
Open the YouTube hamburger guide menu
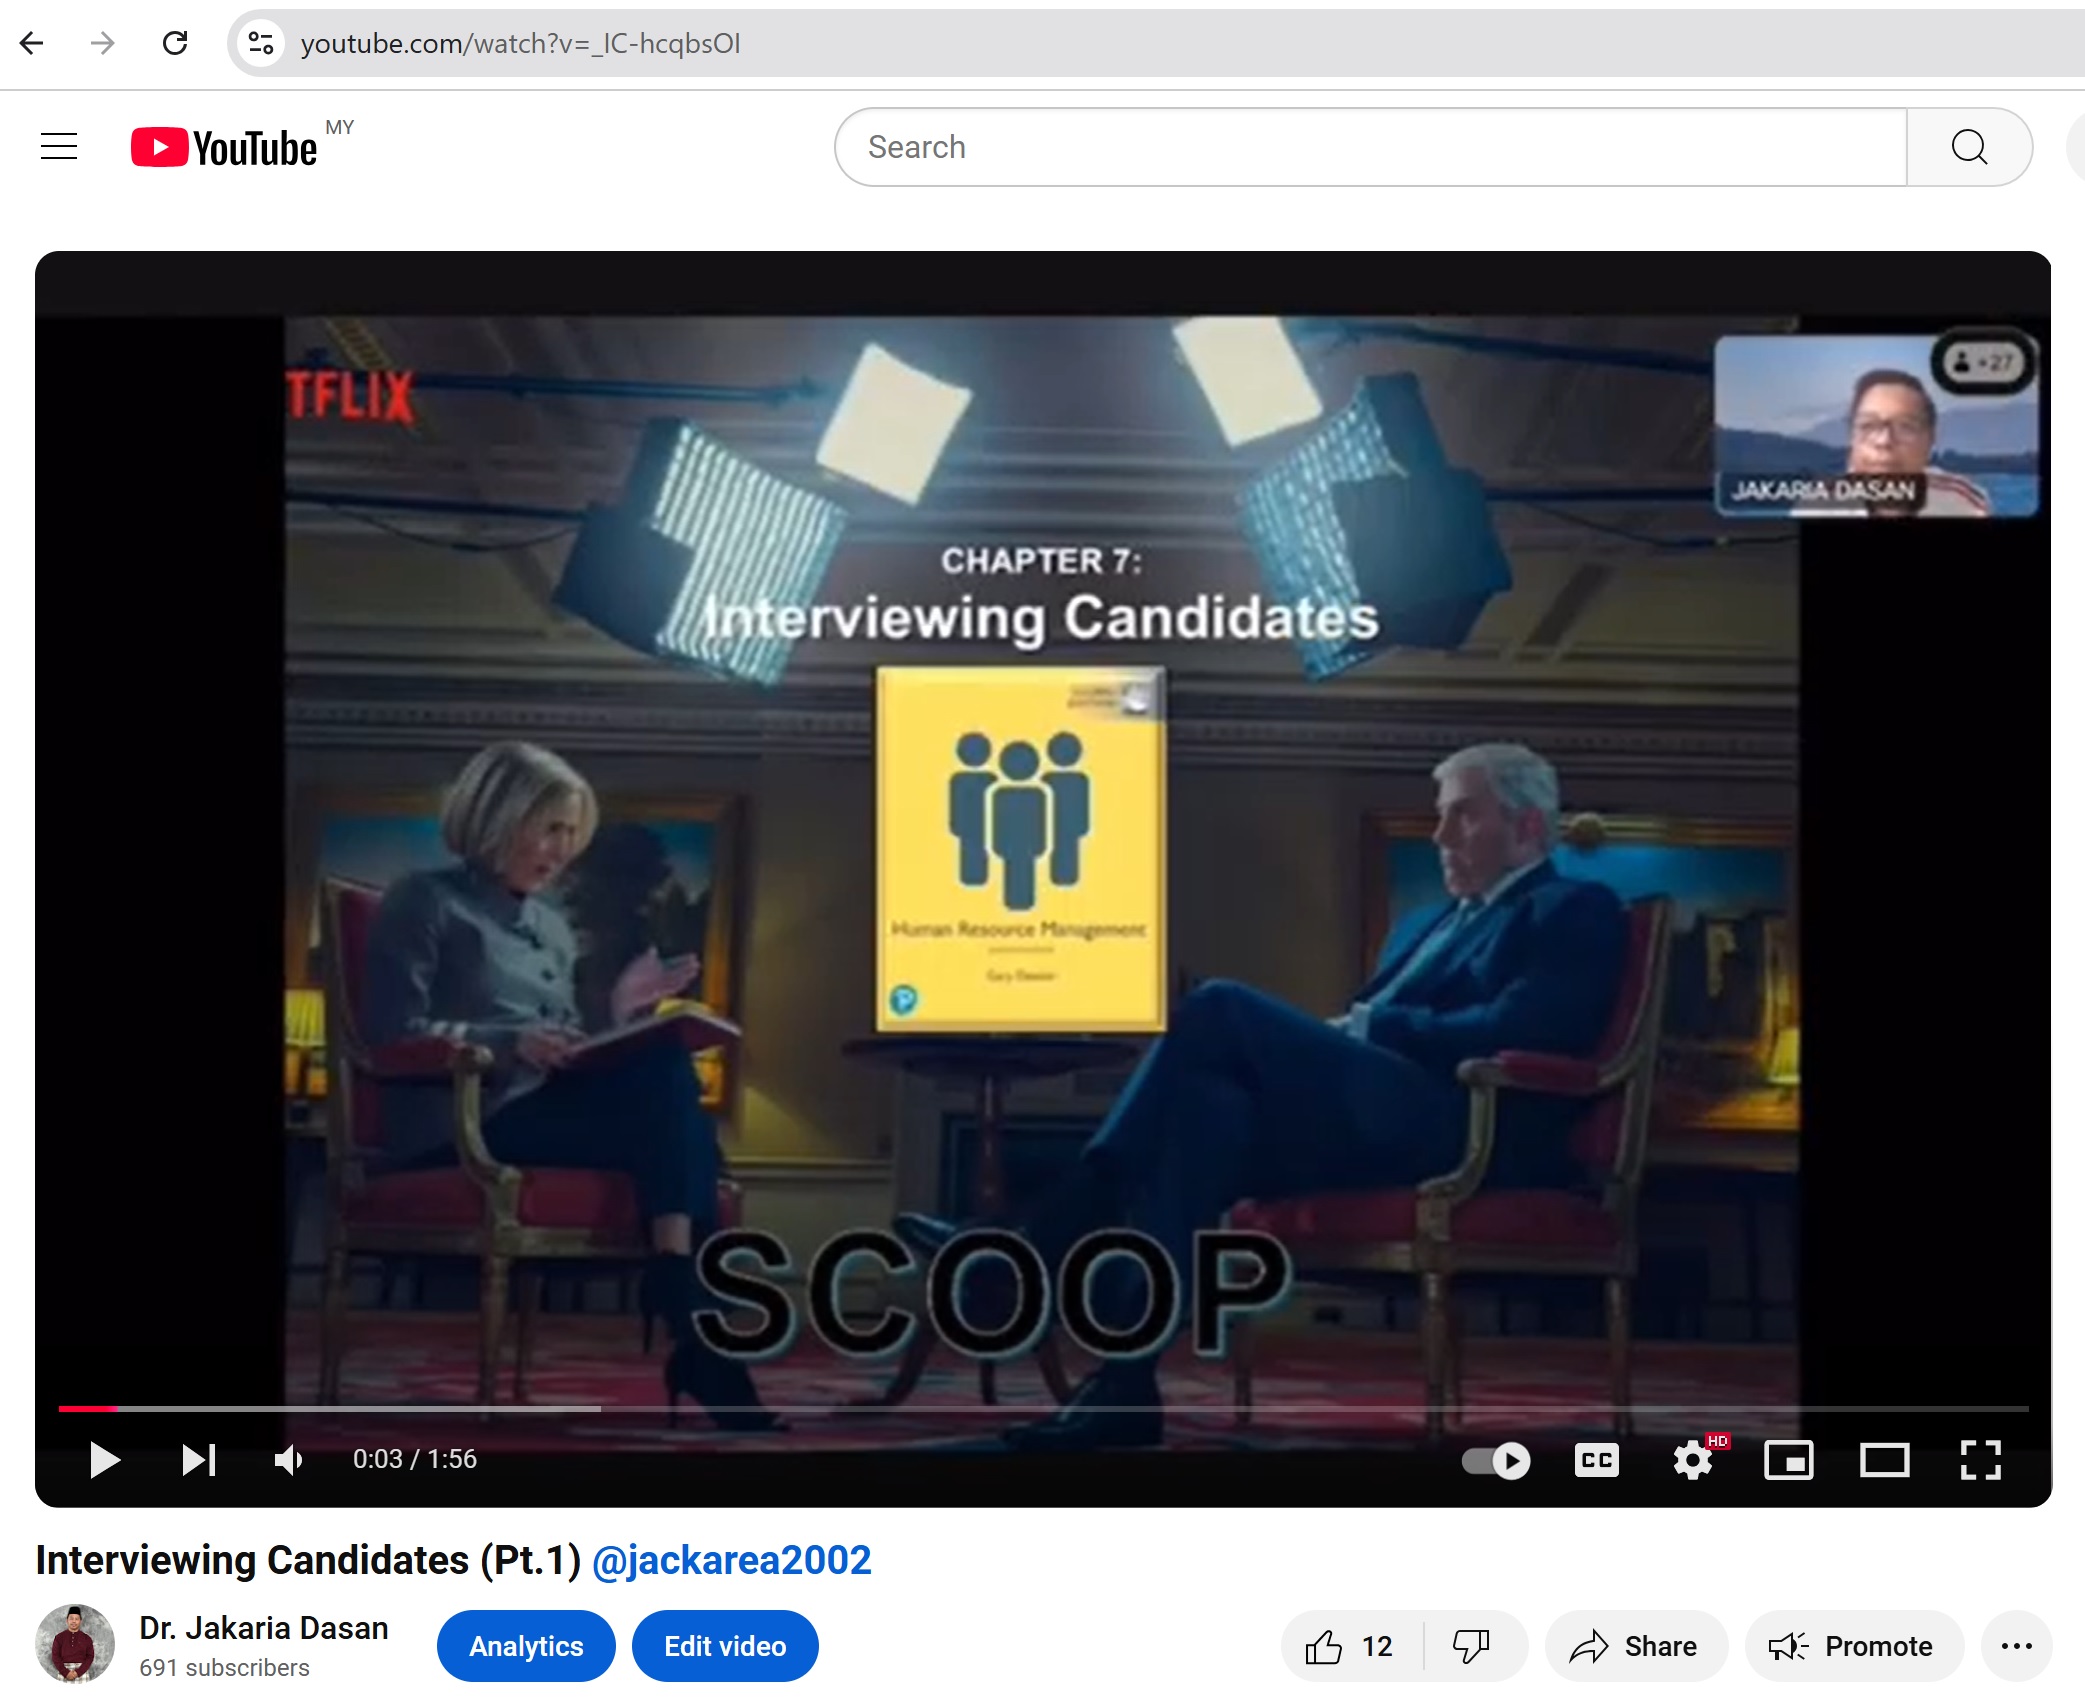coord(59,147)
